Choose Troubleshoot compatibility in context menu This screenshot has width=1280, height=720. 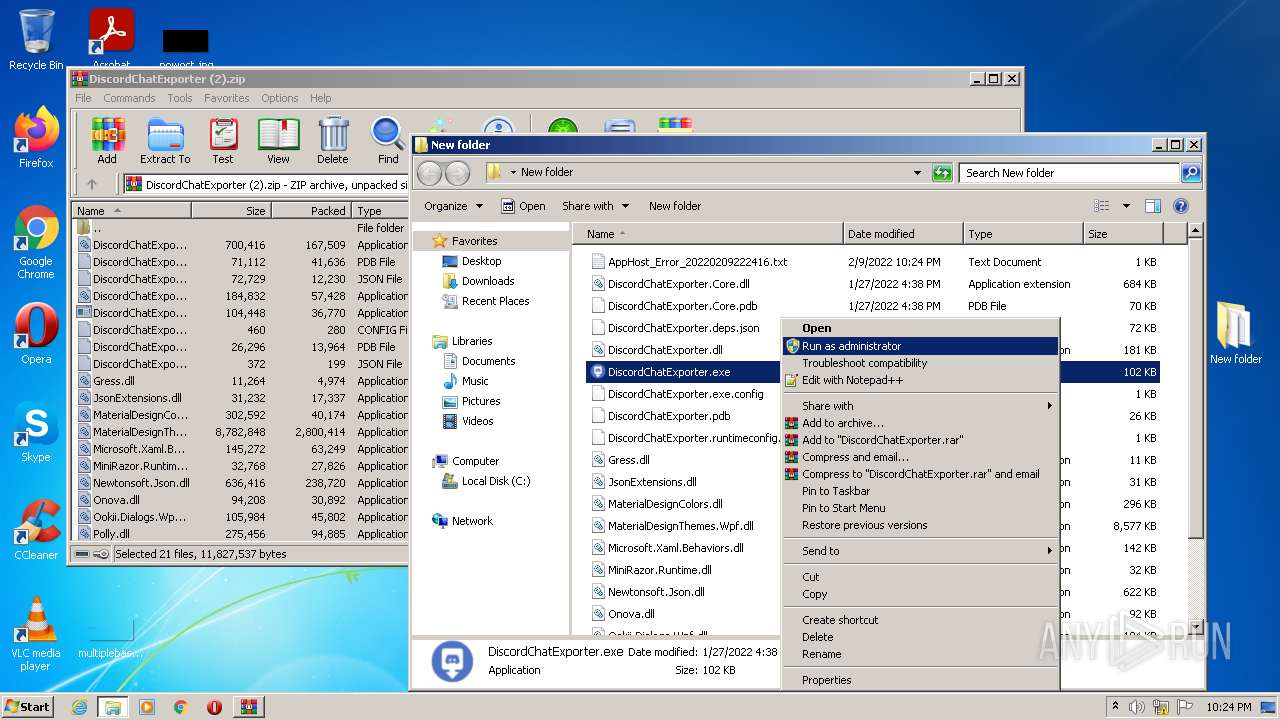(920, 363)
